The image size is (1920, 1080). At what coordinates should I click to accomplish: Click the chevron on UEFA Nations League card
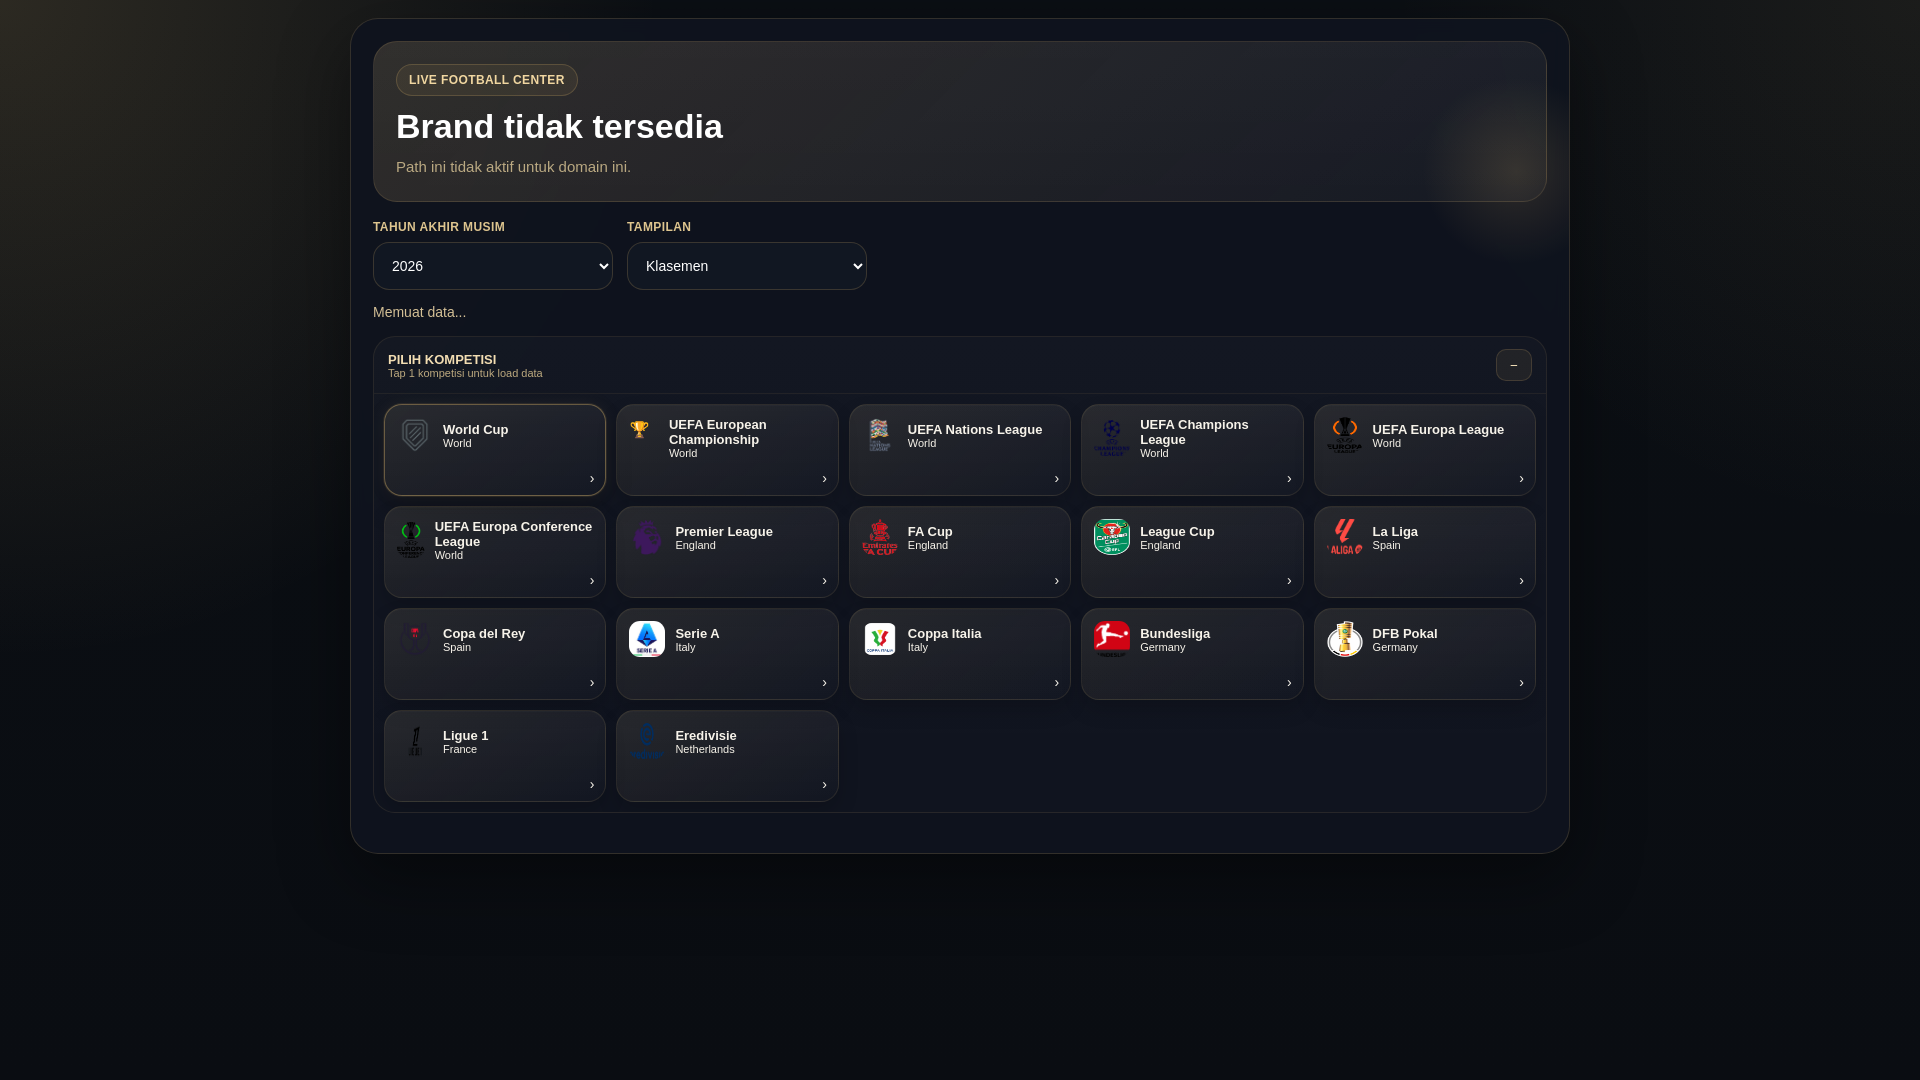[x=1057, y=479]
